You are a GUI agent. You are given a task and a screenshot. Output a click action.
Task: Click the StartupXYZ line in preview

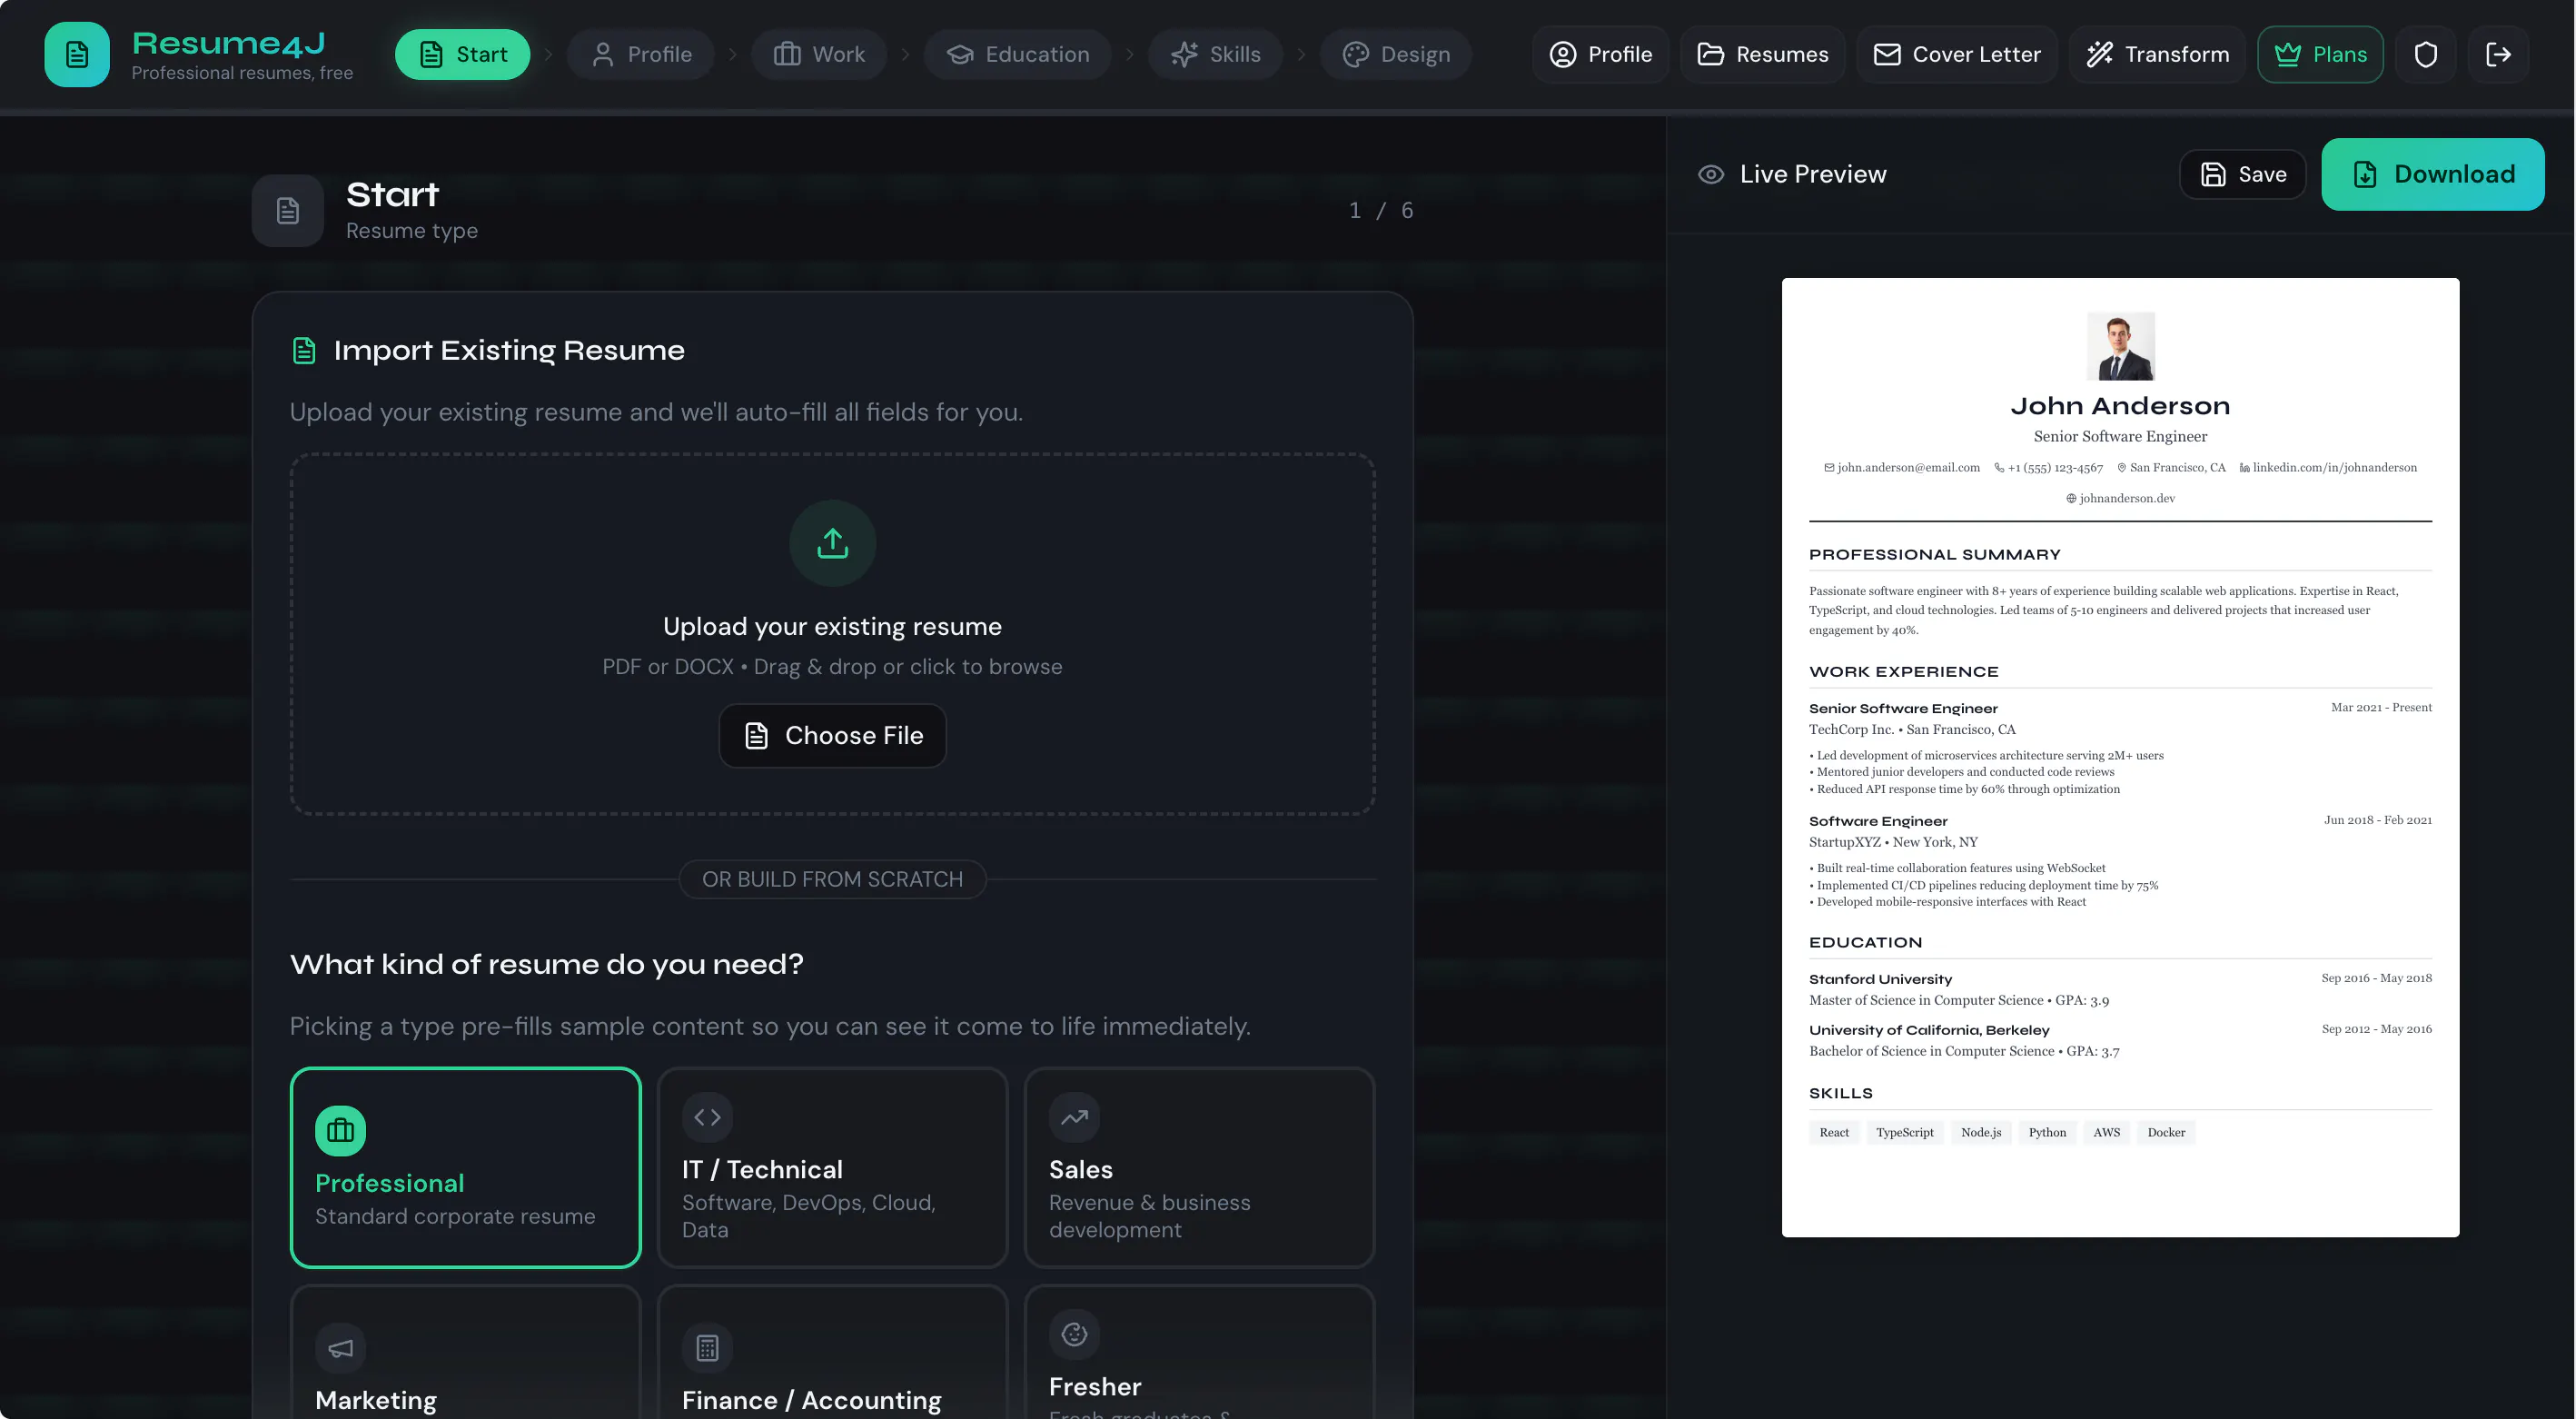coord(1893,842)
